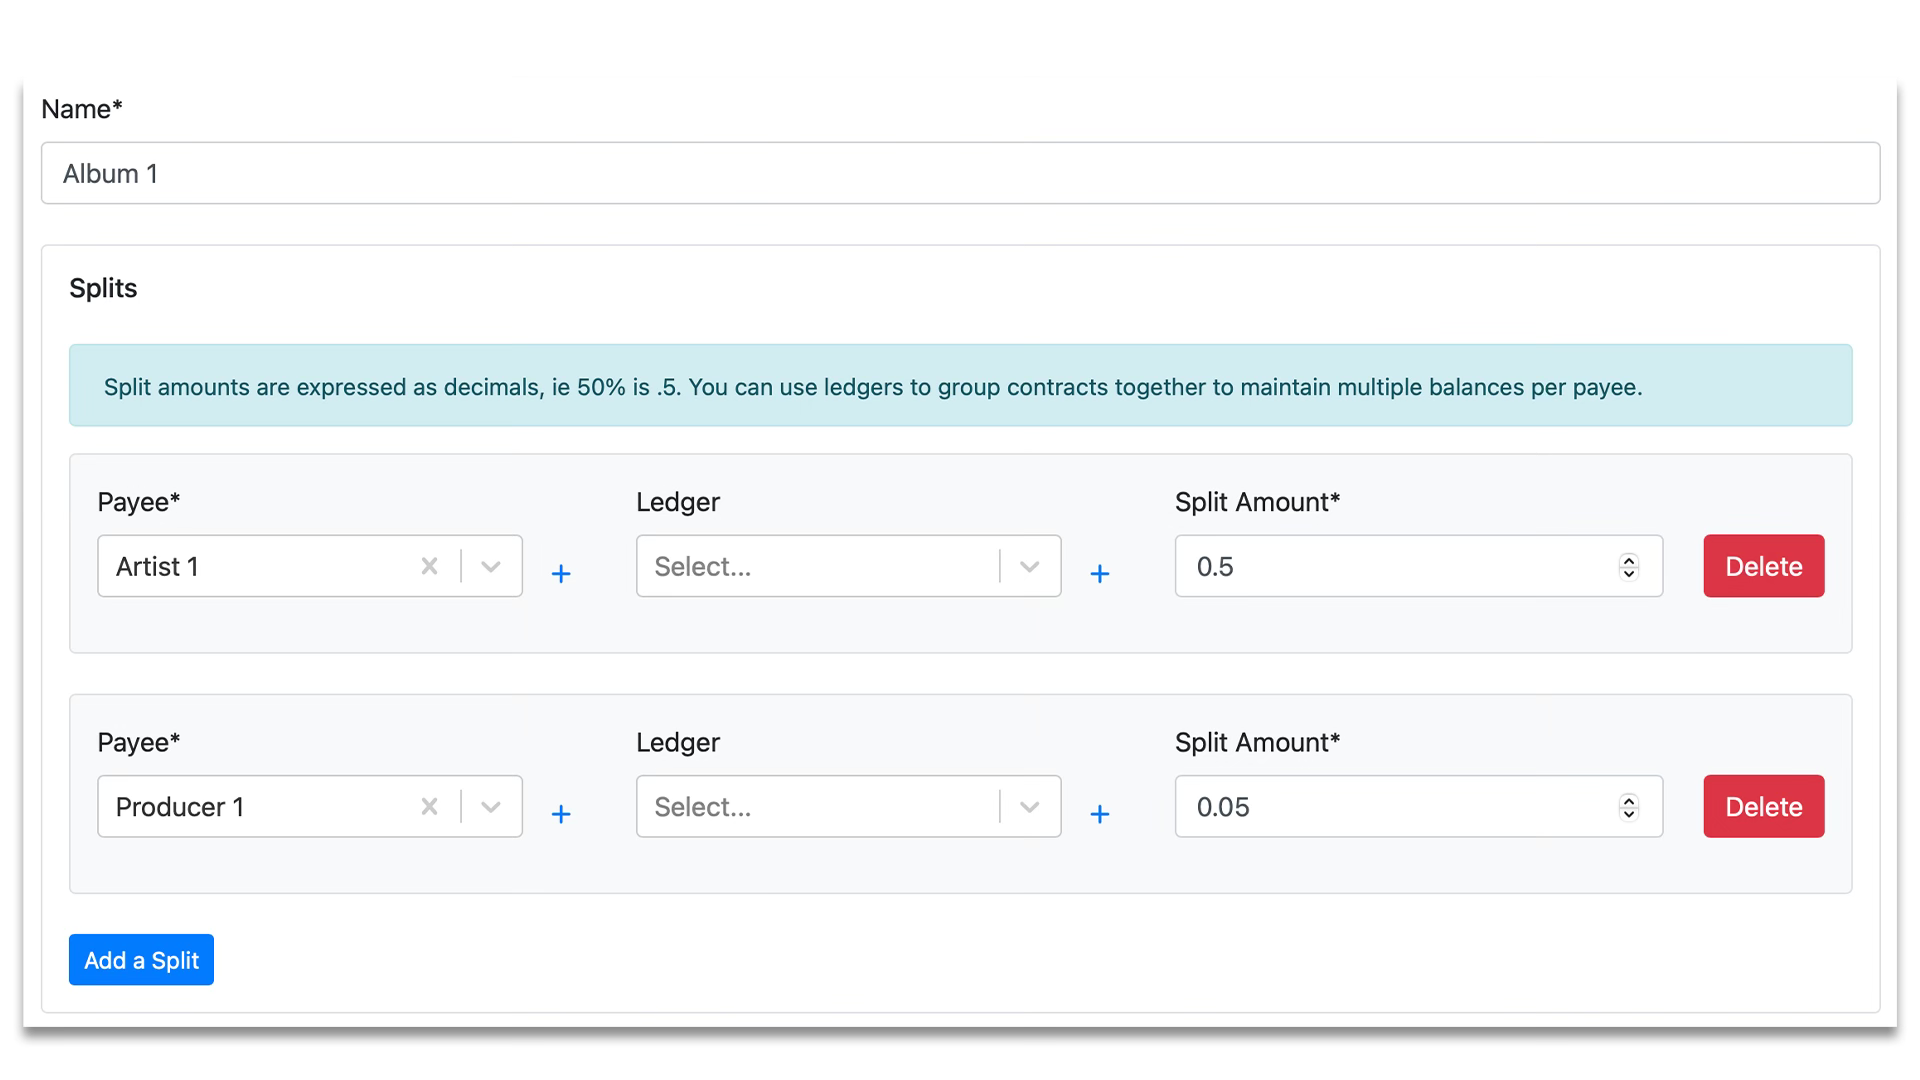
Task: Increase the 0.05 split amount with stepper up arrow
Action: tap(1628, 800)
